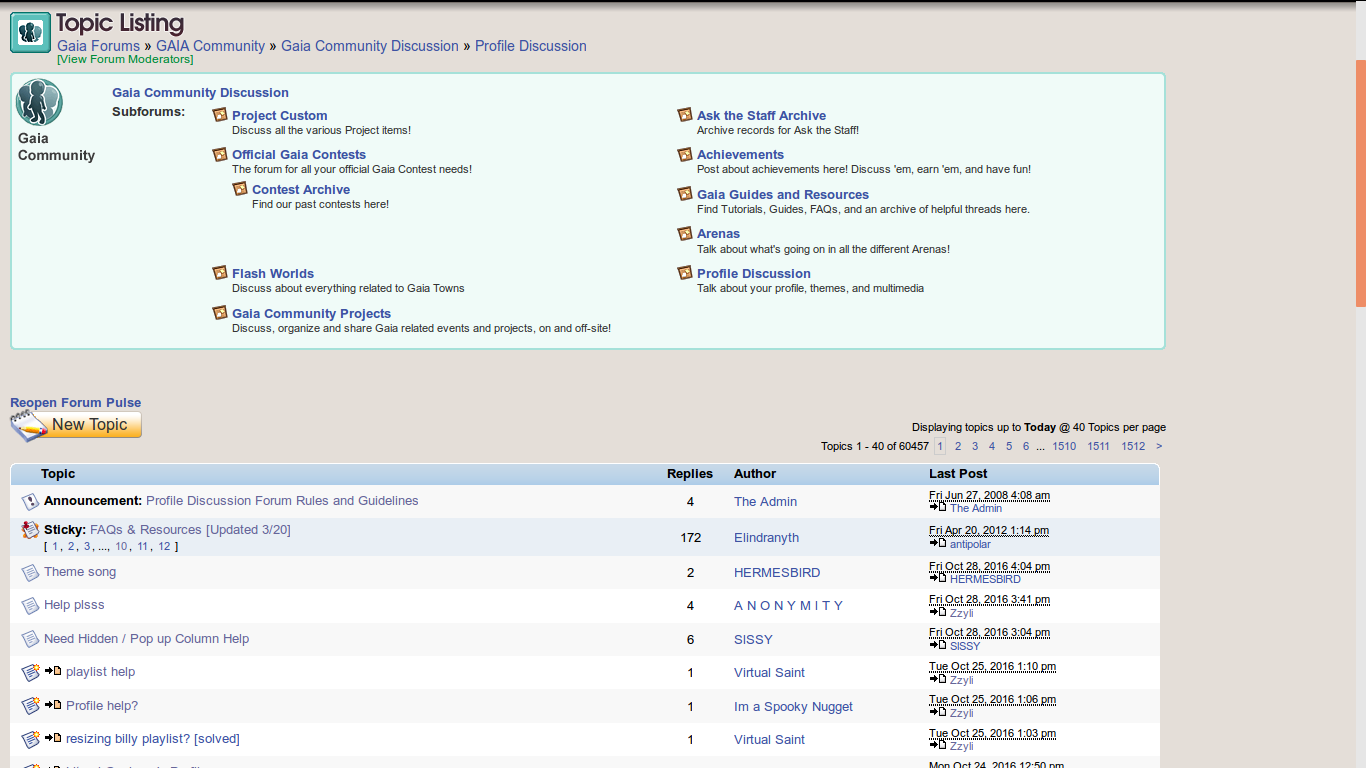Open the Arenas subforum link
This screenshot has height=768, width=1366.
click(718, 234)
